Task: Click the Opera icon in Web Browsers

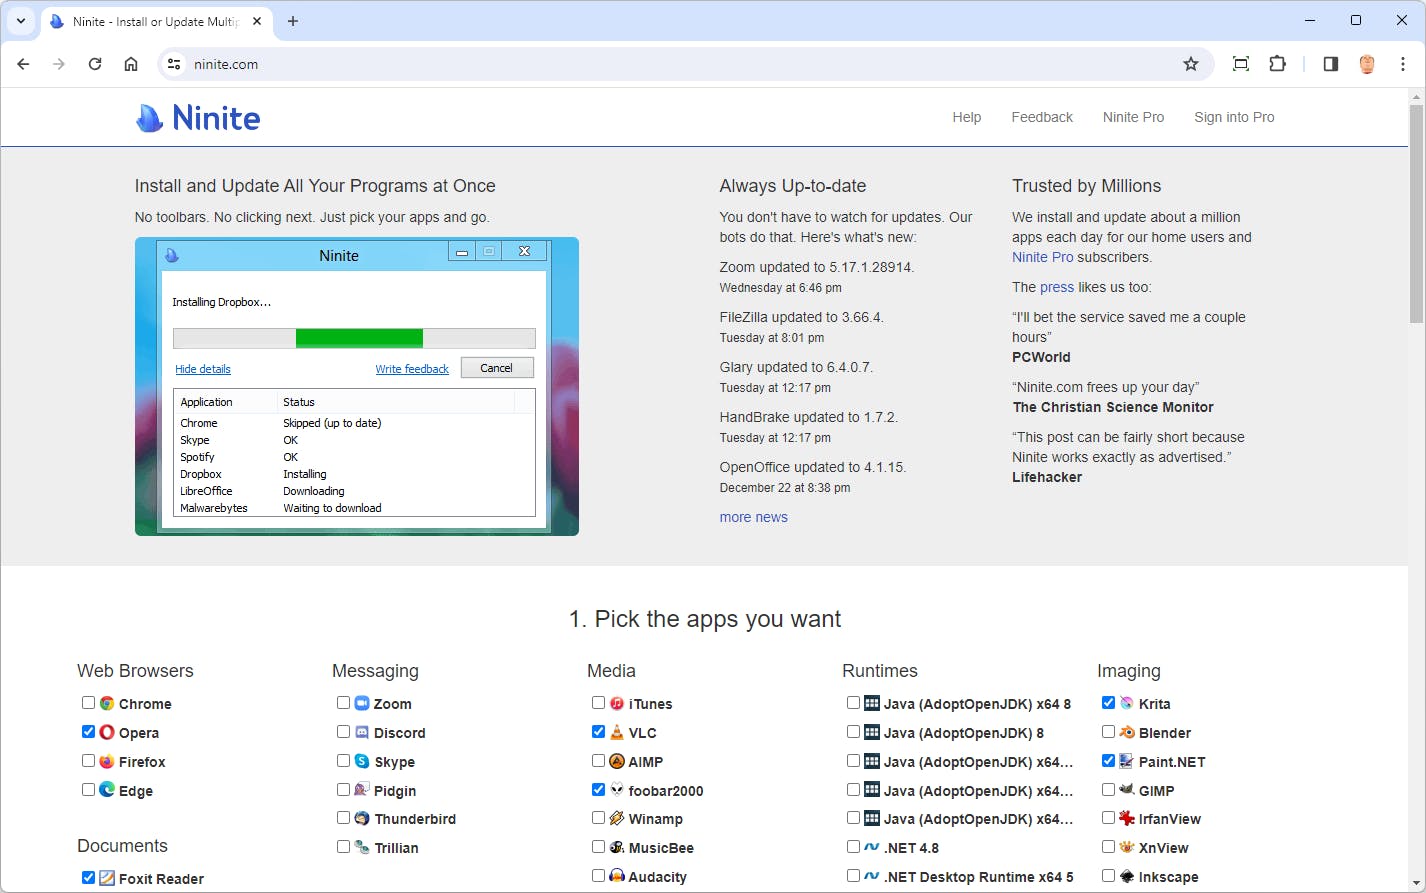Action: click(107, 732)
